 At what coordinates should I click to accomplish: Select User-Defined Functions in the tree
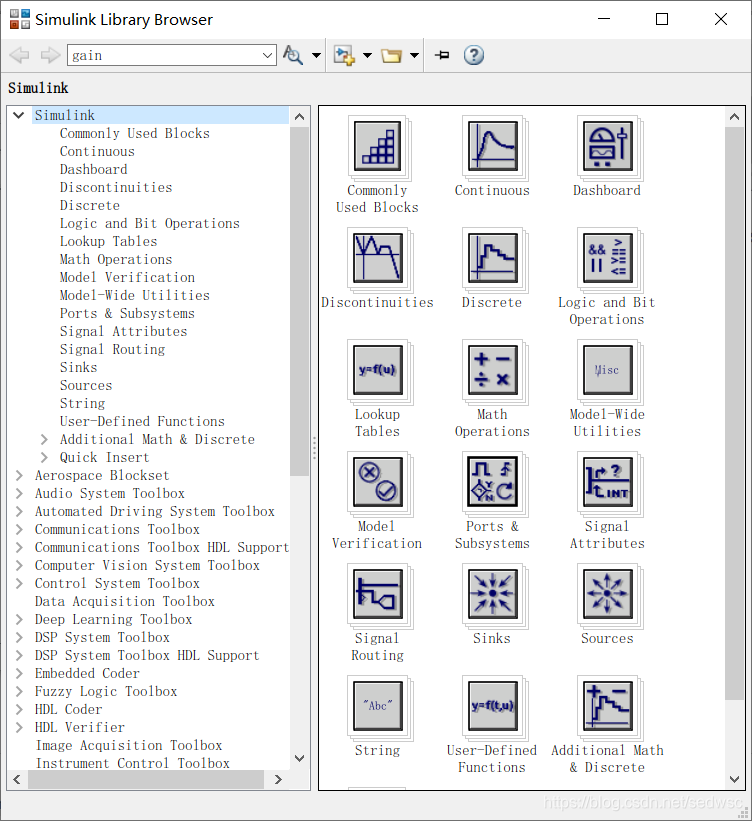point(142,421)
